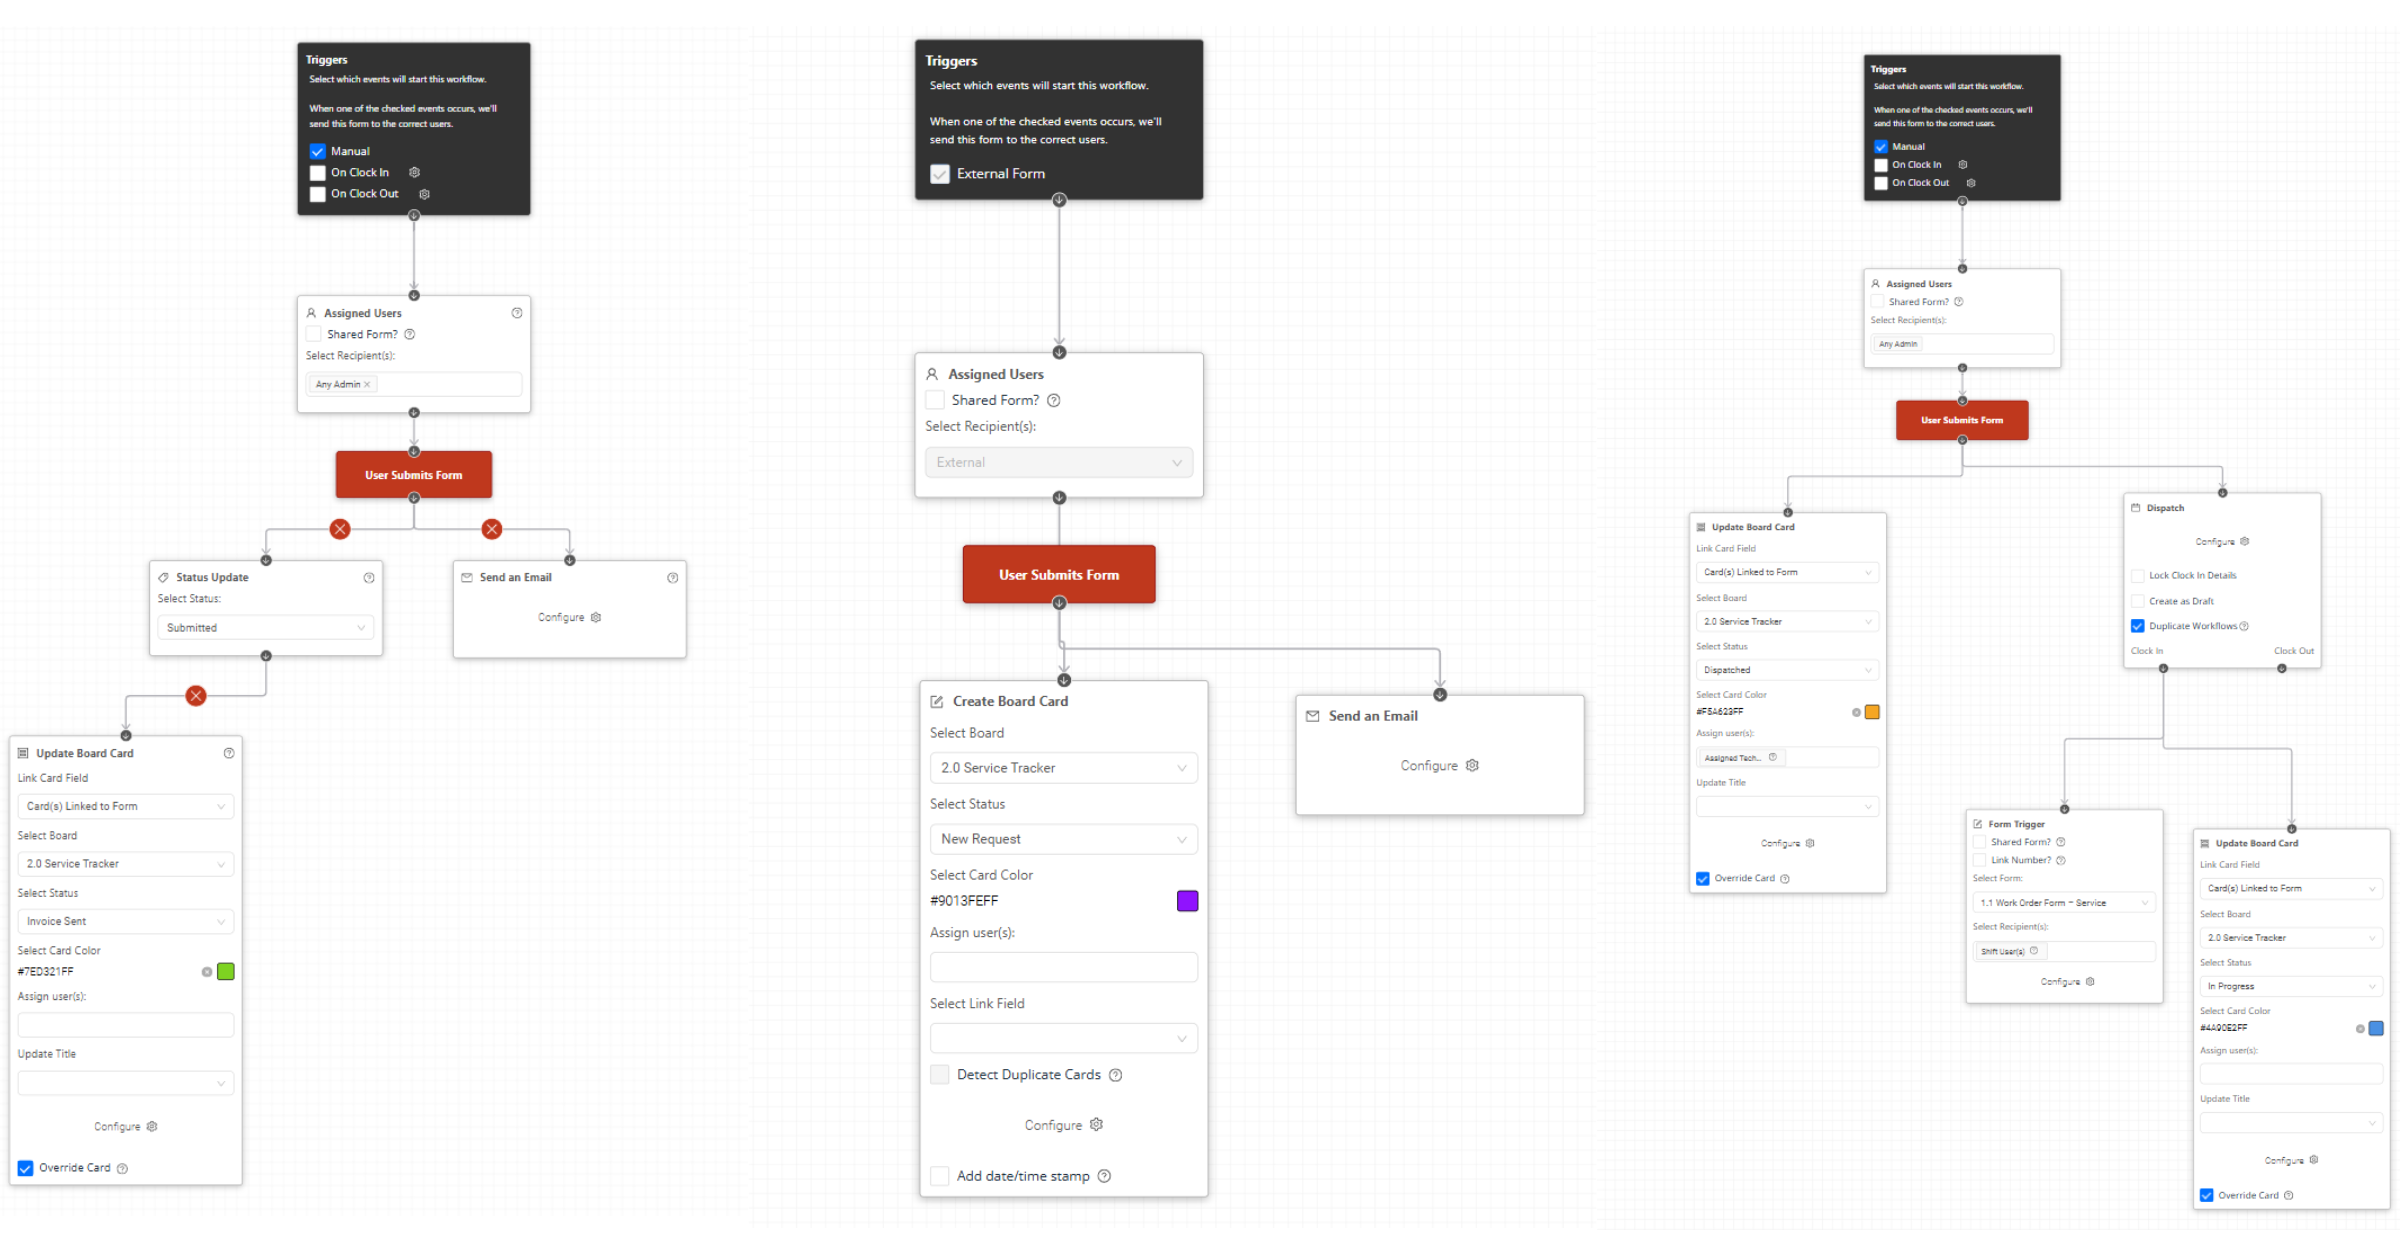Click Configure gear in In Progress Update Board Card
The image size is (2400, 1256).
tap(2314, 1160)
